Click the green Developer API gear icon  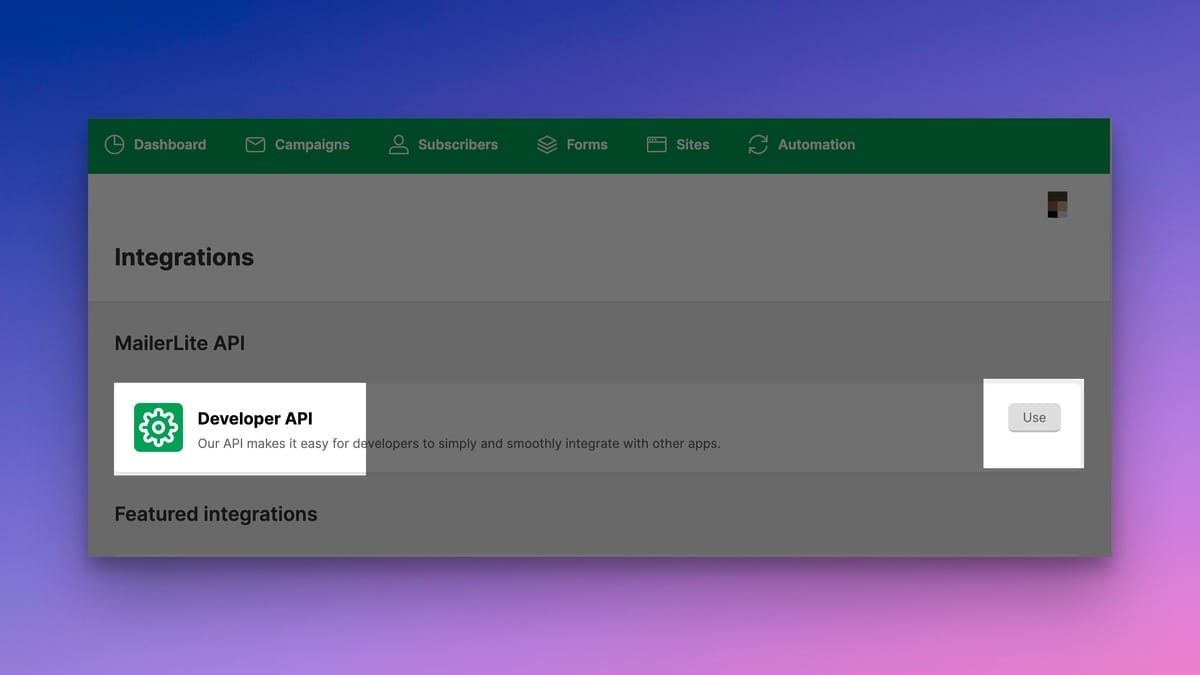158,428
